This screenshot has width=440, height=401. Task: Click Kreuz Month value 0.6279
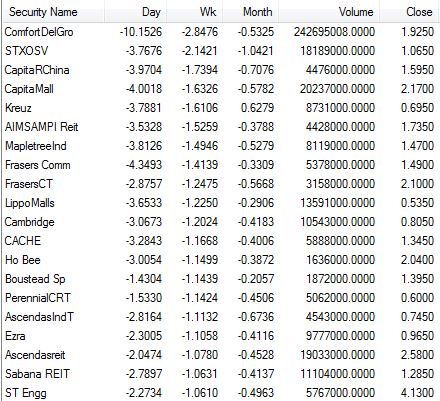tap(258, 108)
